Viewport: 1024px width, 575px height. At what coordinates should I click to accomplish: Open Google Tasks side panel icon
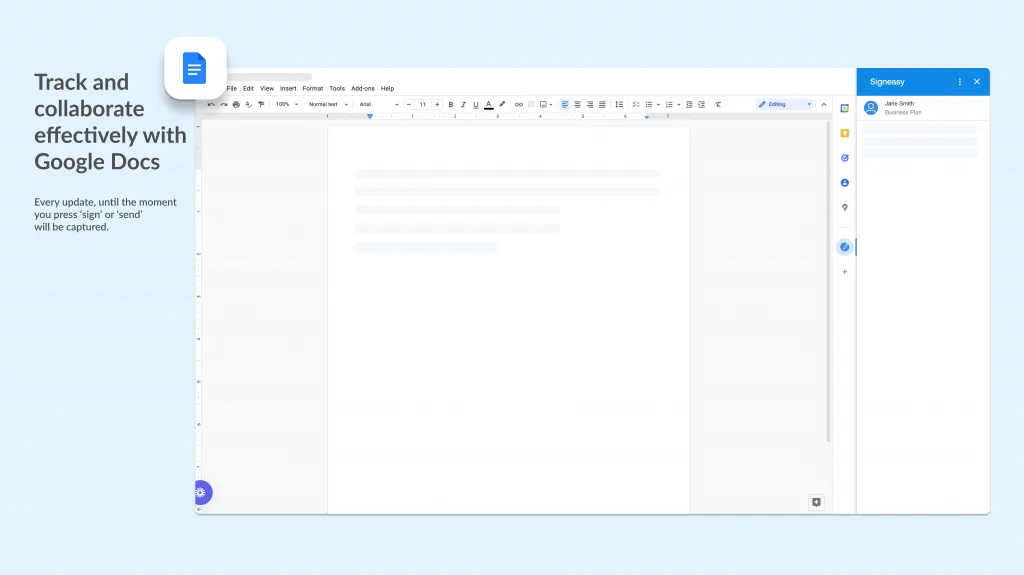(x=844, y=158)
